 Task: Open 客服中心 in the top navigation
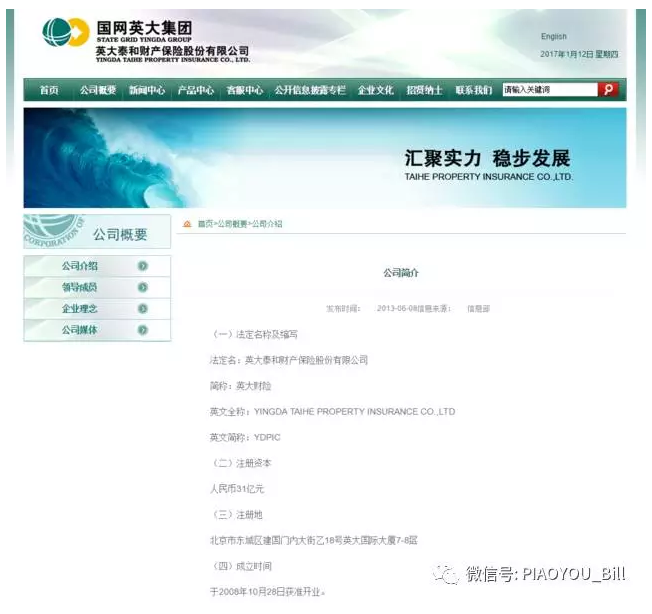coord(244,90)
